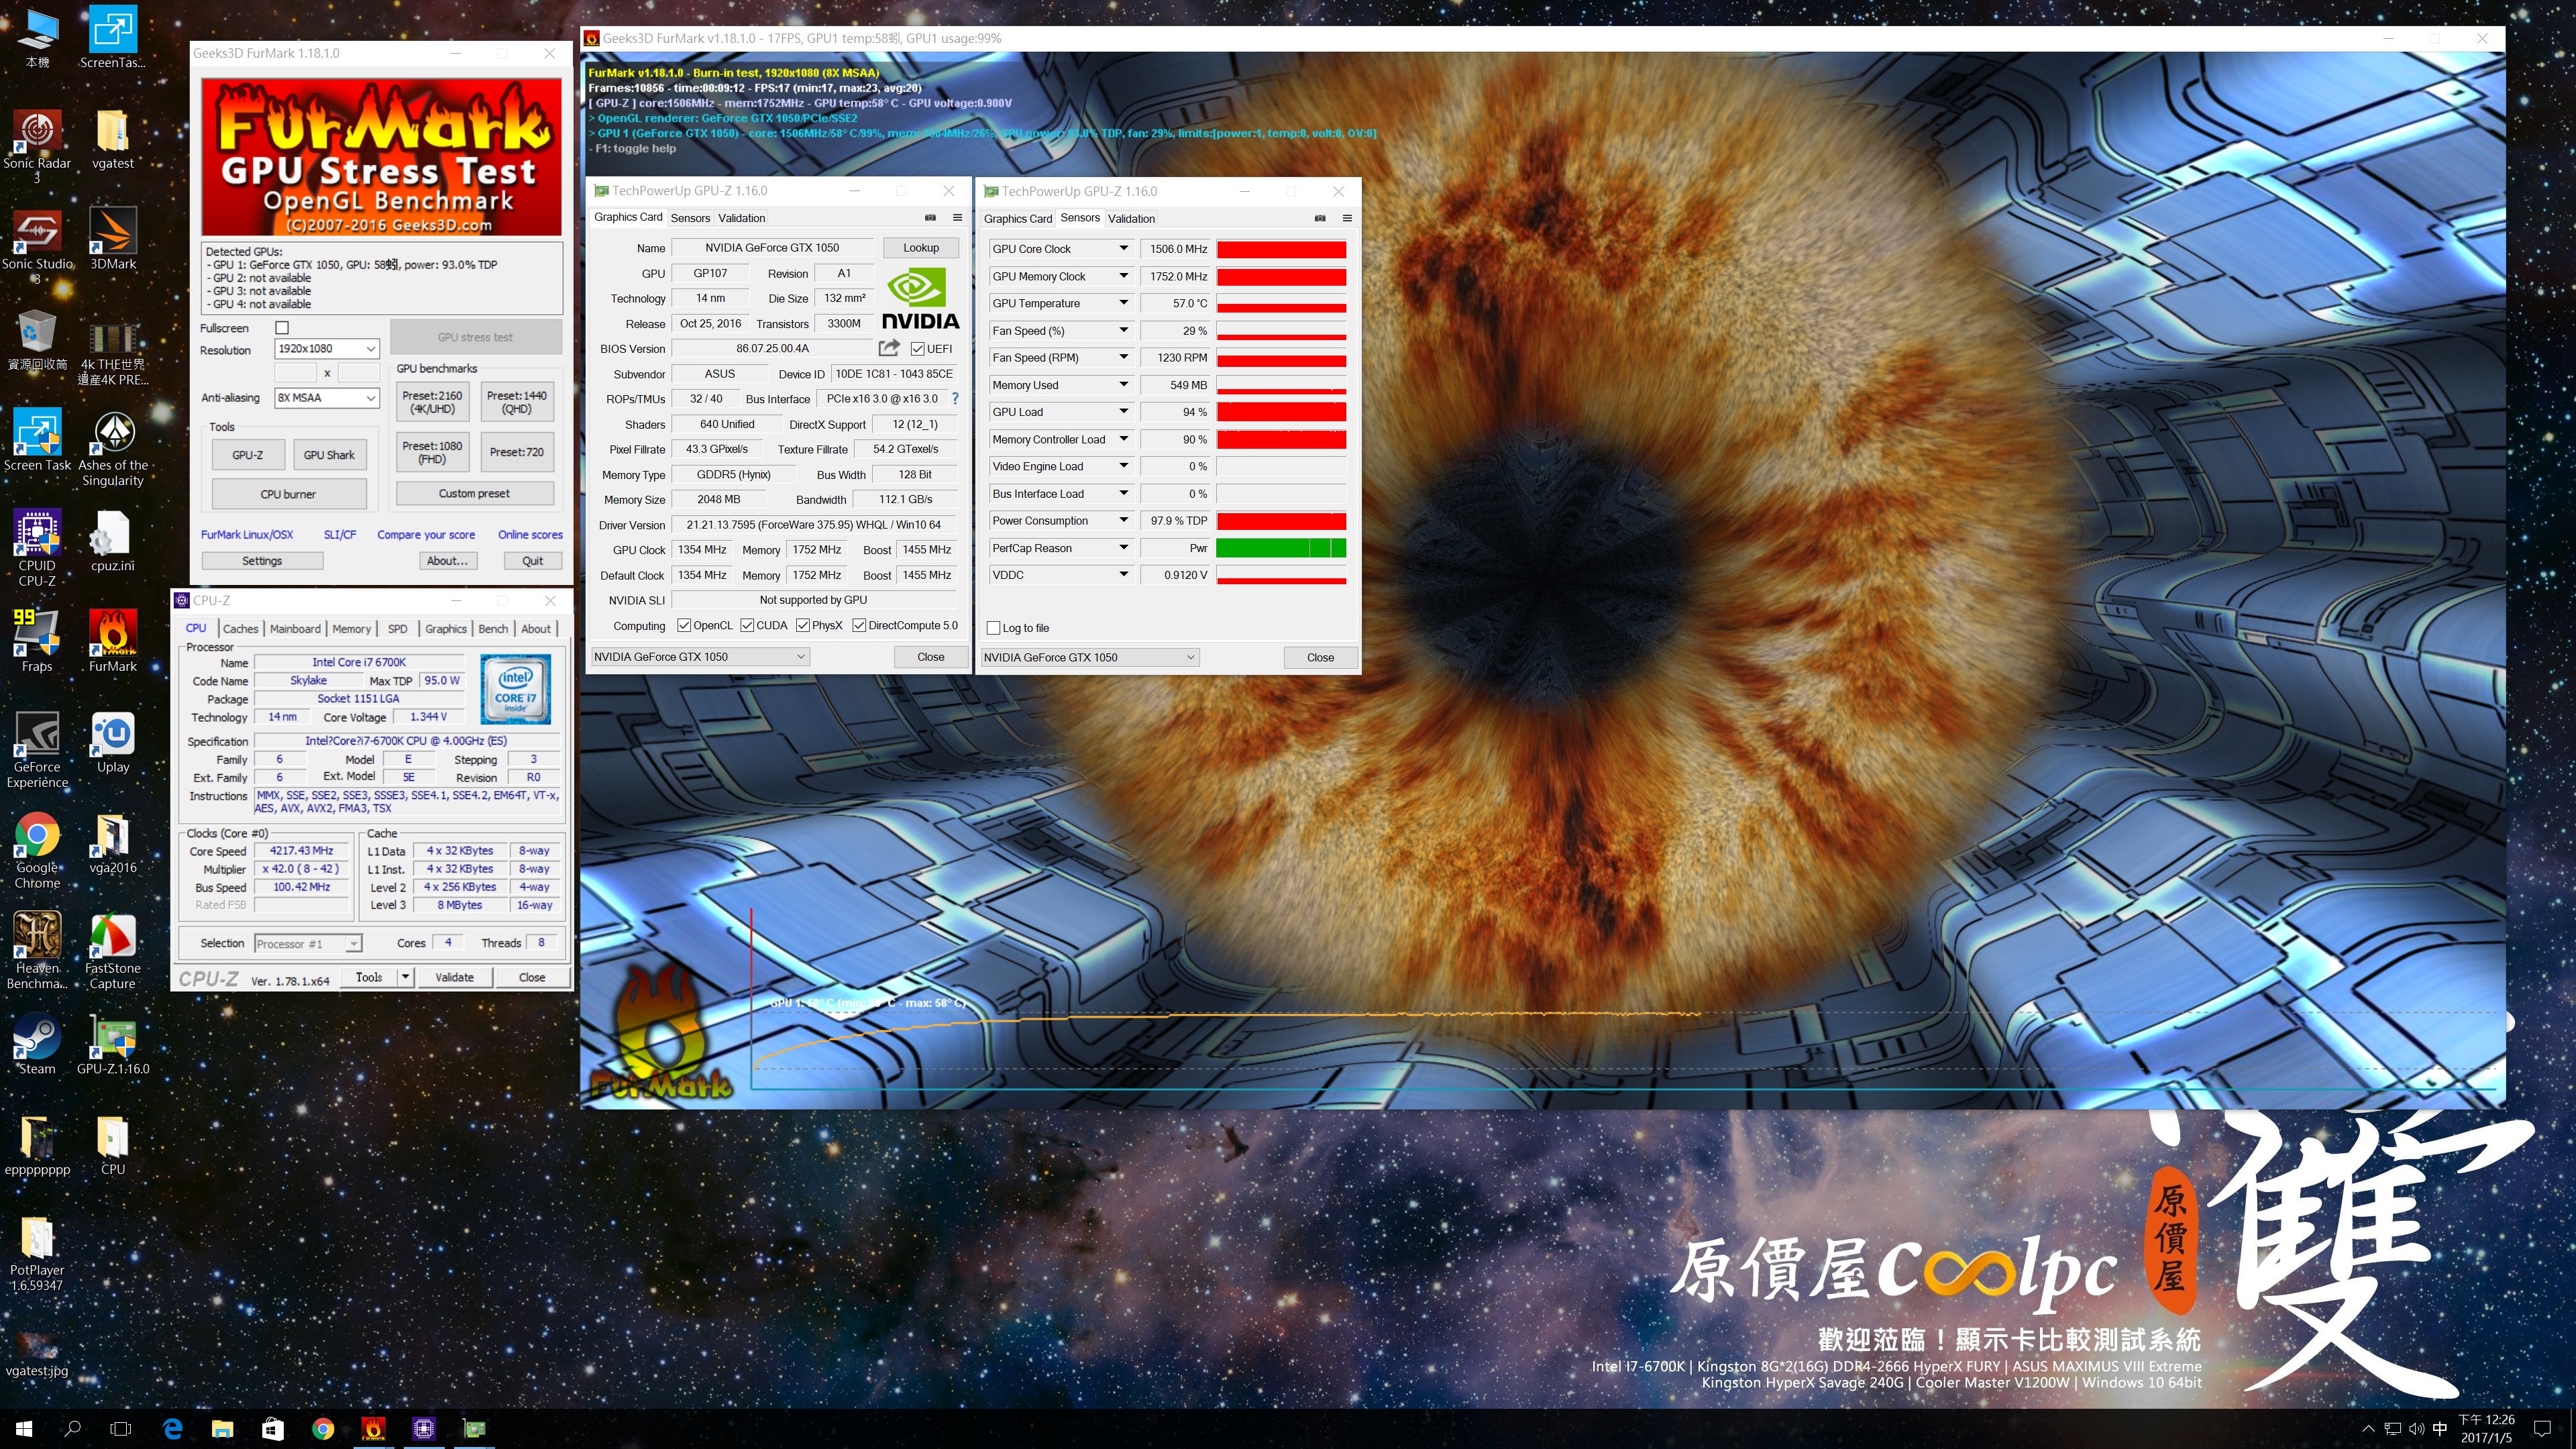Click the PerfCap Reason green graph bar
Image resolution: width=2576 pixels, height=1449 pixels.
(1281, 547)
